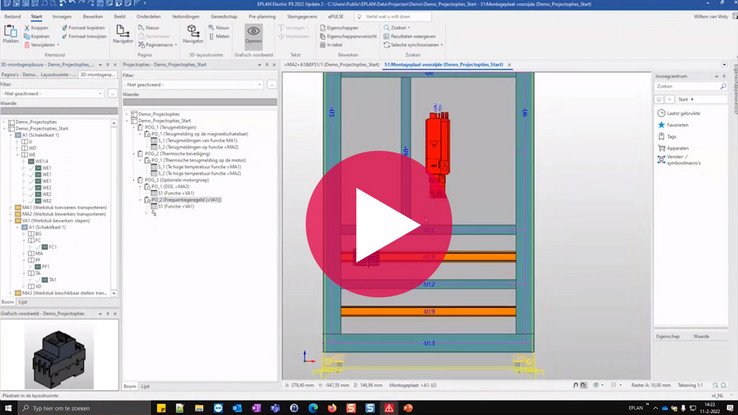The height and width of the screenshot is (415, 738).
Task: Click the Meten (measure) tool
Action: (x=219, y=36)
